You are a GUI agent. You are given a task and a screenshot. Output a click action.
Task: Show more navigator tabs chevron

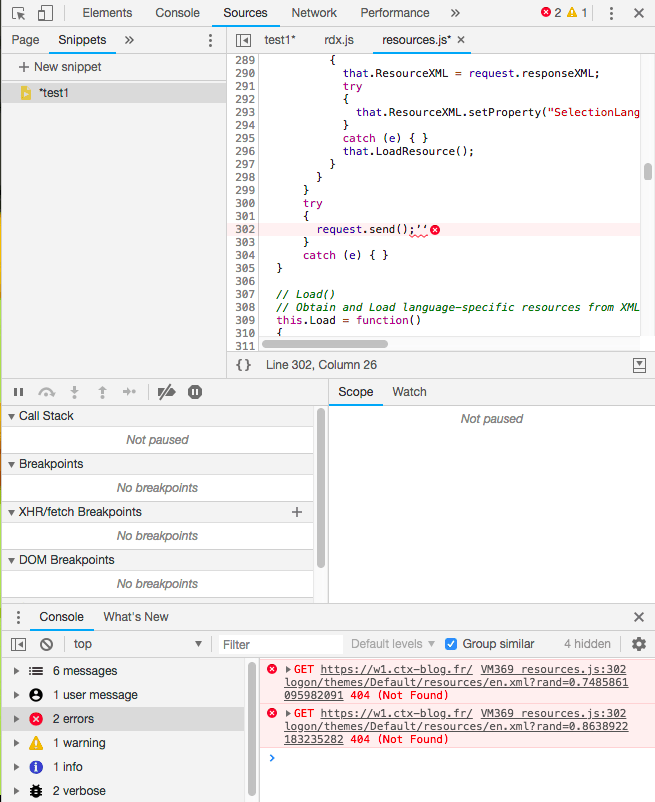[x=129, y=40]
